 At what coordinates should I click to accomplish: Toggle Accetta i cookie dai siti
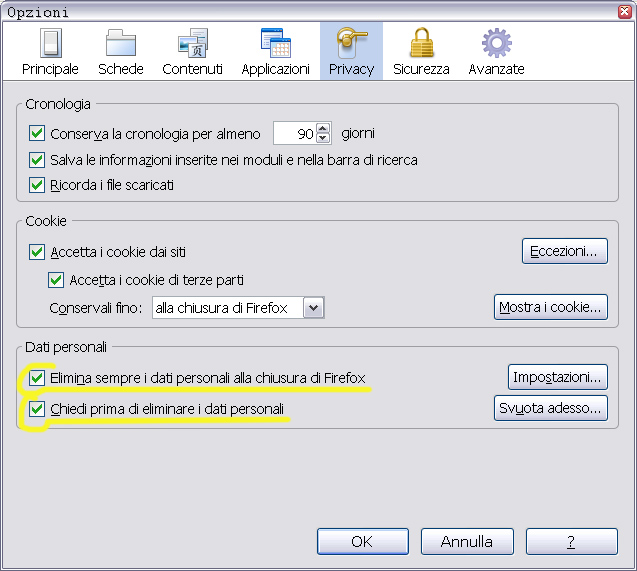pyautogui.click(x=37, y=252)
